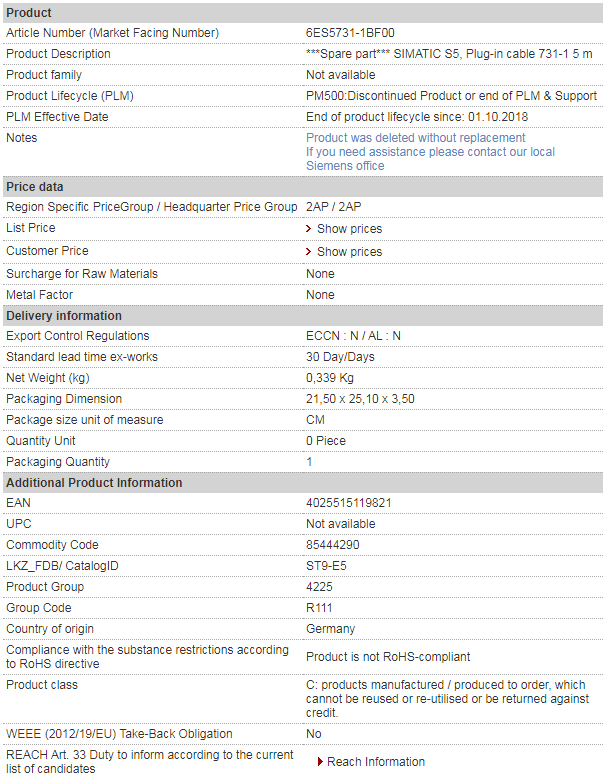Image resolution: width=603 pixels, height=779 pixels.
Task: Click the 'Product is not RoHS-compliant' text
Action: [388, 657]
